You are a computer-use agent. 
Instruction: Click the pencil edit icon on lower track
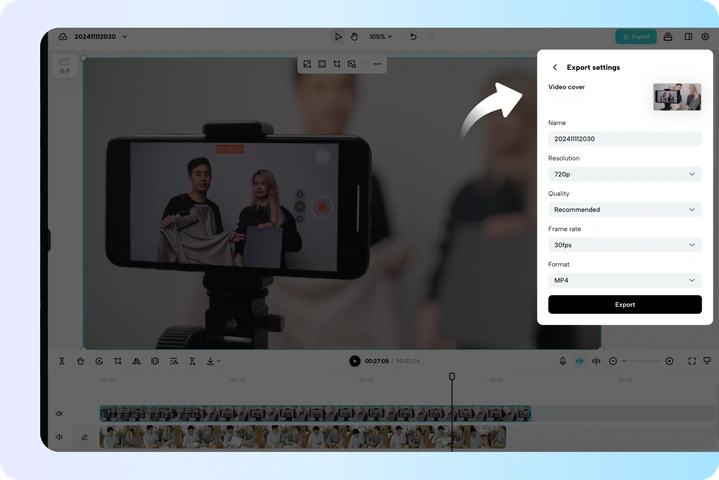click(84, 437)
